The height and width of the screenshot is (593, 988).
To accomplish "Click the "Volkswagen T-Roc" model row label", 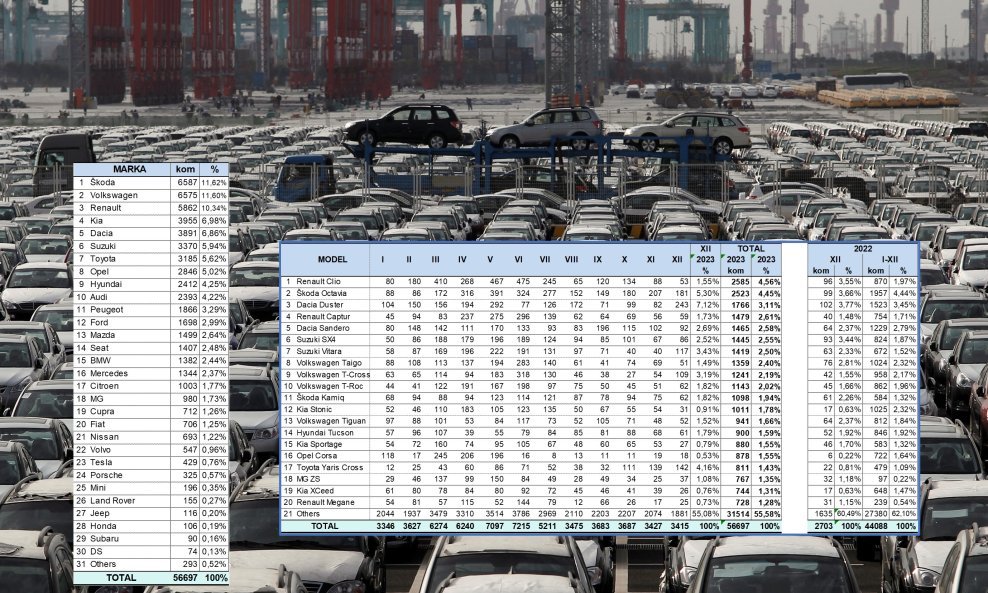I will 330,386.
